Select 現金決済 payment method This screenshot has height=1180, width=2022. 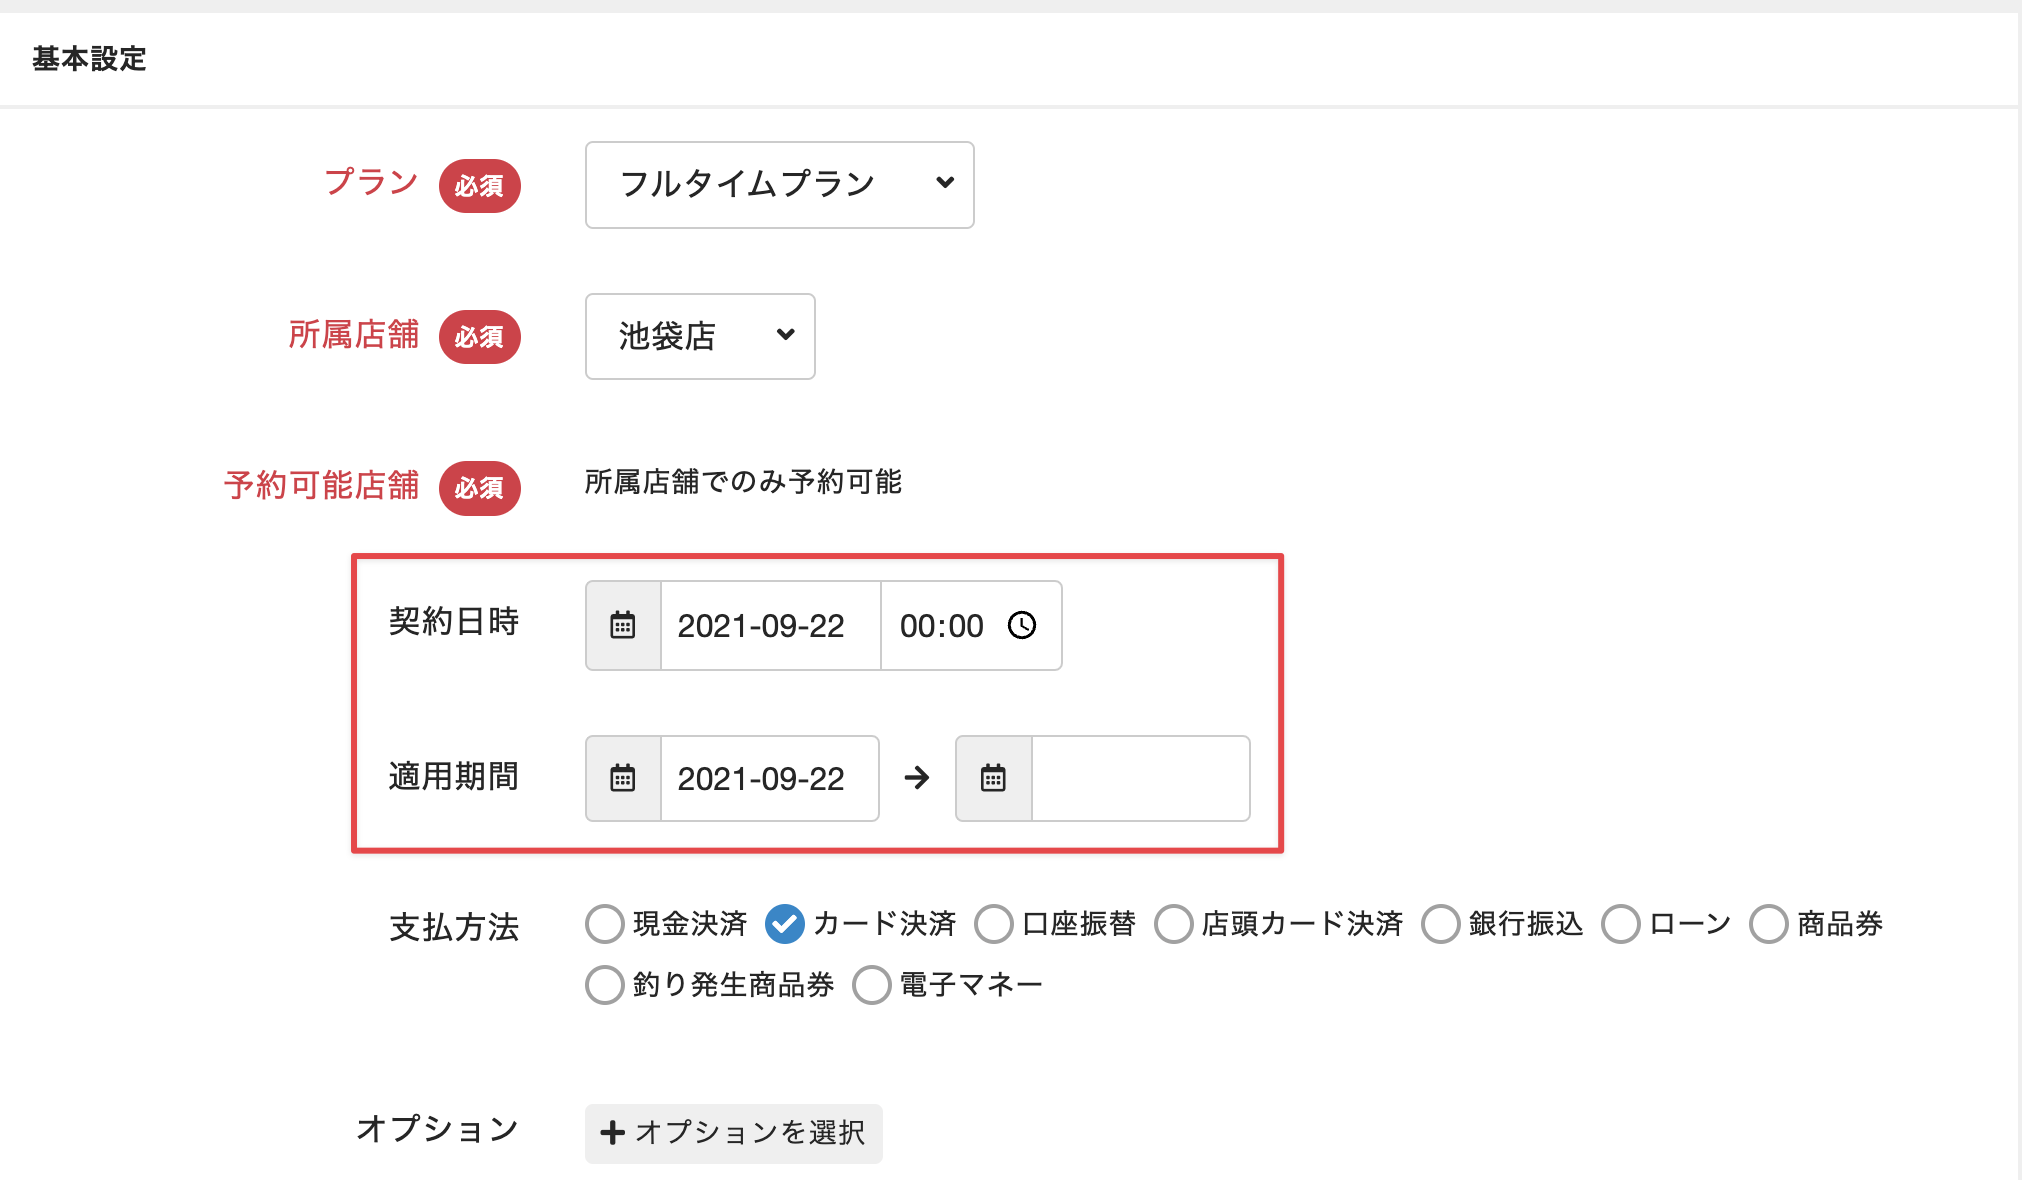point(605,924)
